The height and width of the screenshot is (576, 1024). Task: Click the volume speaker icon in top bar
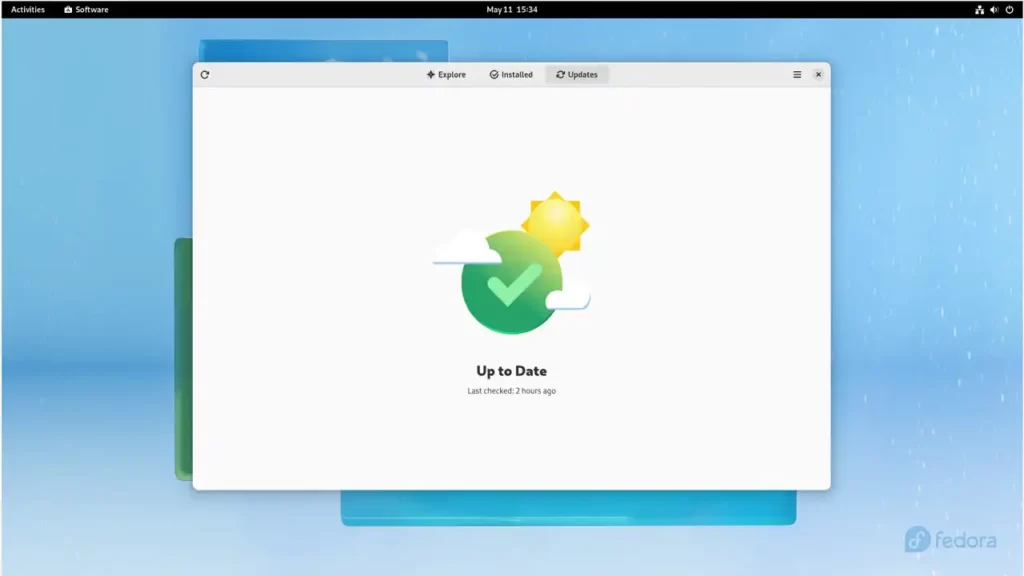click(x=994, y=9)
